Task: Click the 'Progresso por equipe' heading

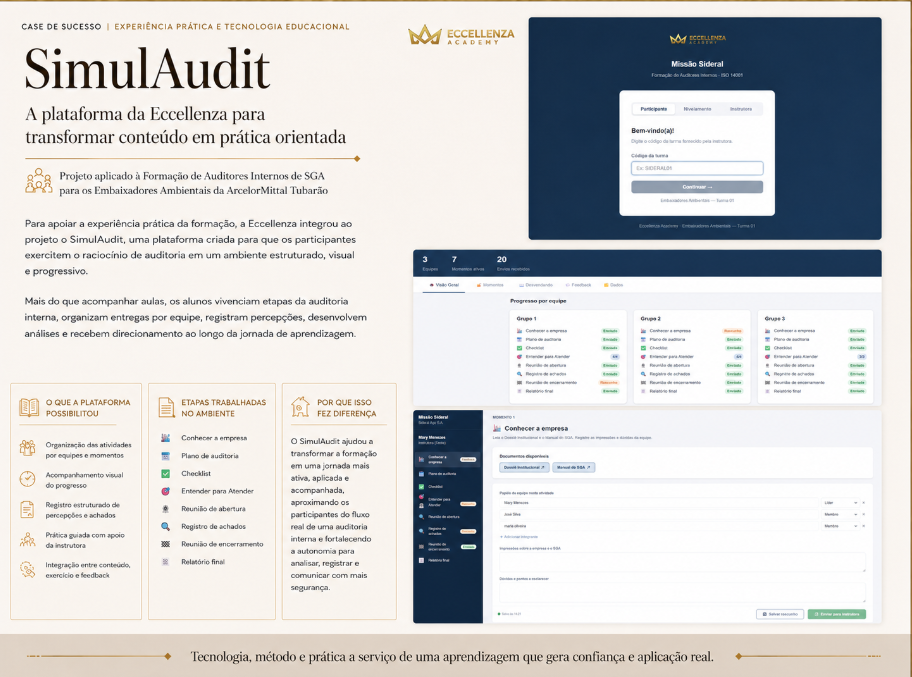Action: point(538,301)
